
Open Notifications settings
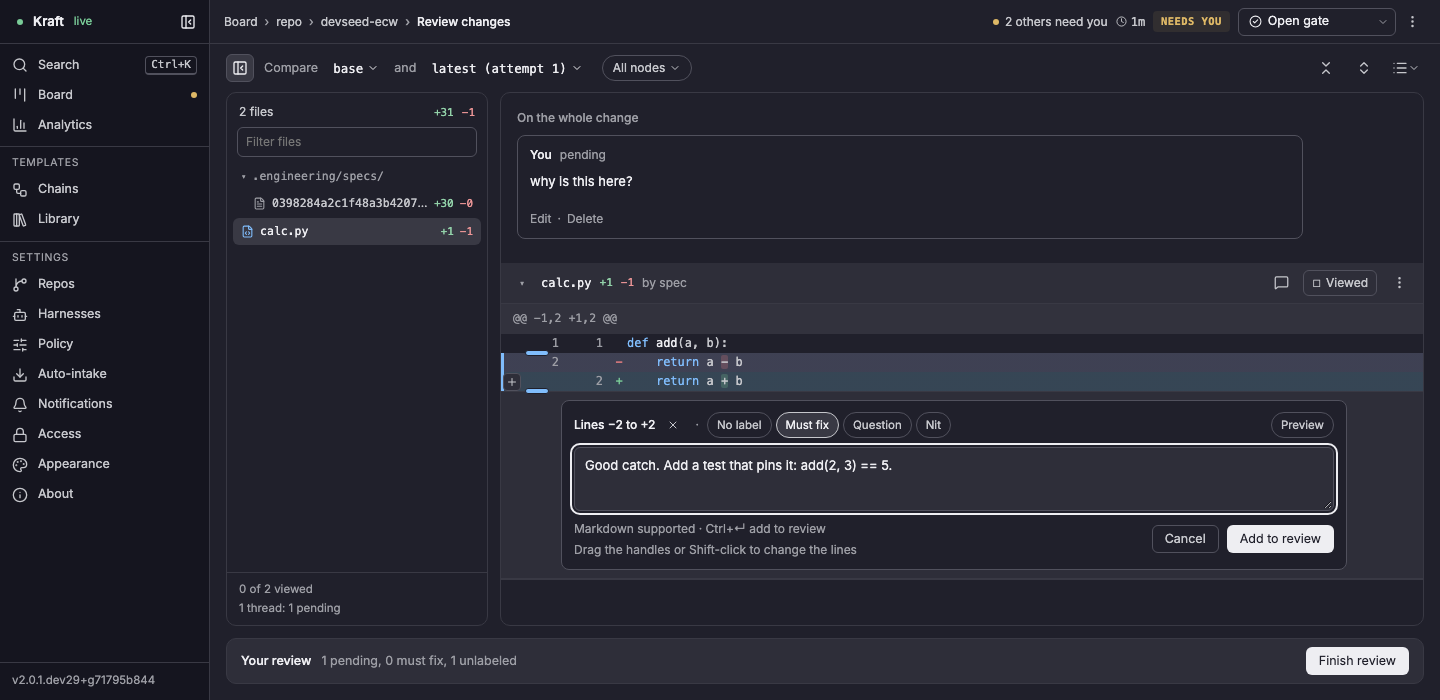104,404
